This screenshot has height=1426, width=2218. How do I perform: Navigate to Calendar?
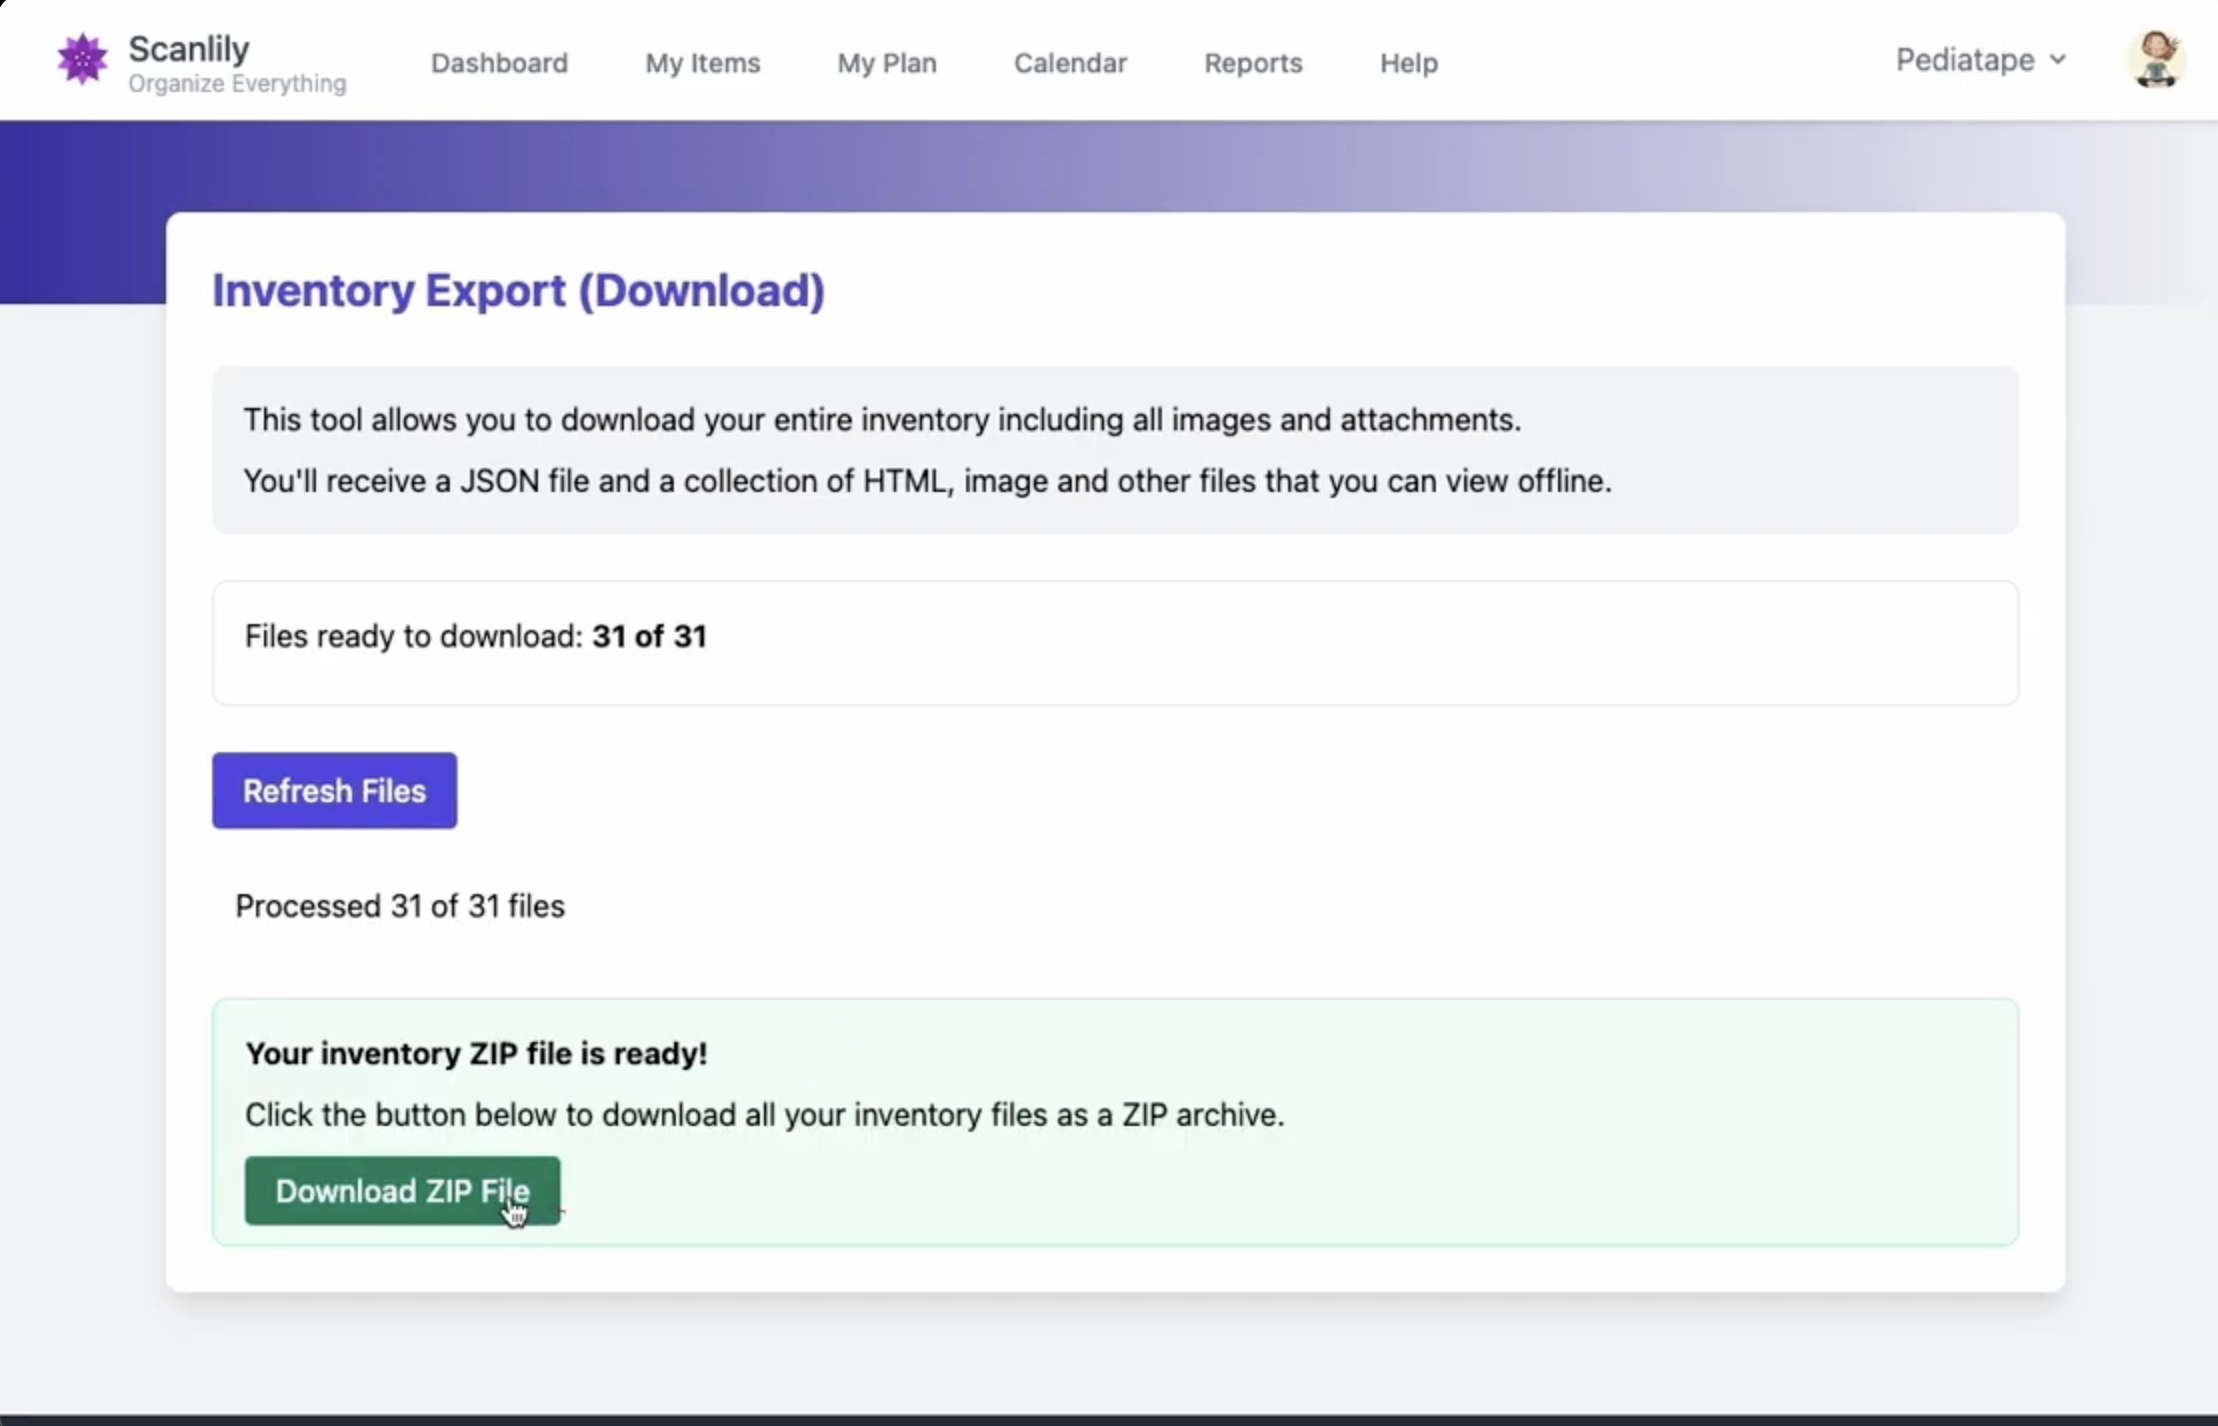click(x=1070, y=63)
